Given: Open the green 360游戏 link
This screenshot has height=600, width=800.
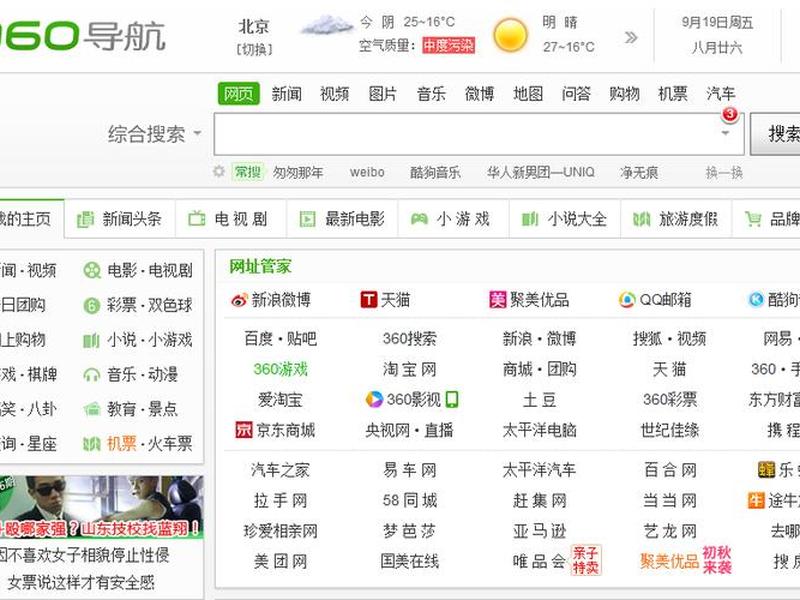Looking at the screenshot, I should click(x=281, y=369).
